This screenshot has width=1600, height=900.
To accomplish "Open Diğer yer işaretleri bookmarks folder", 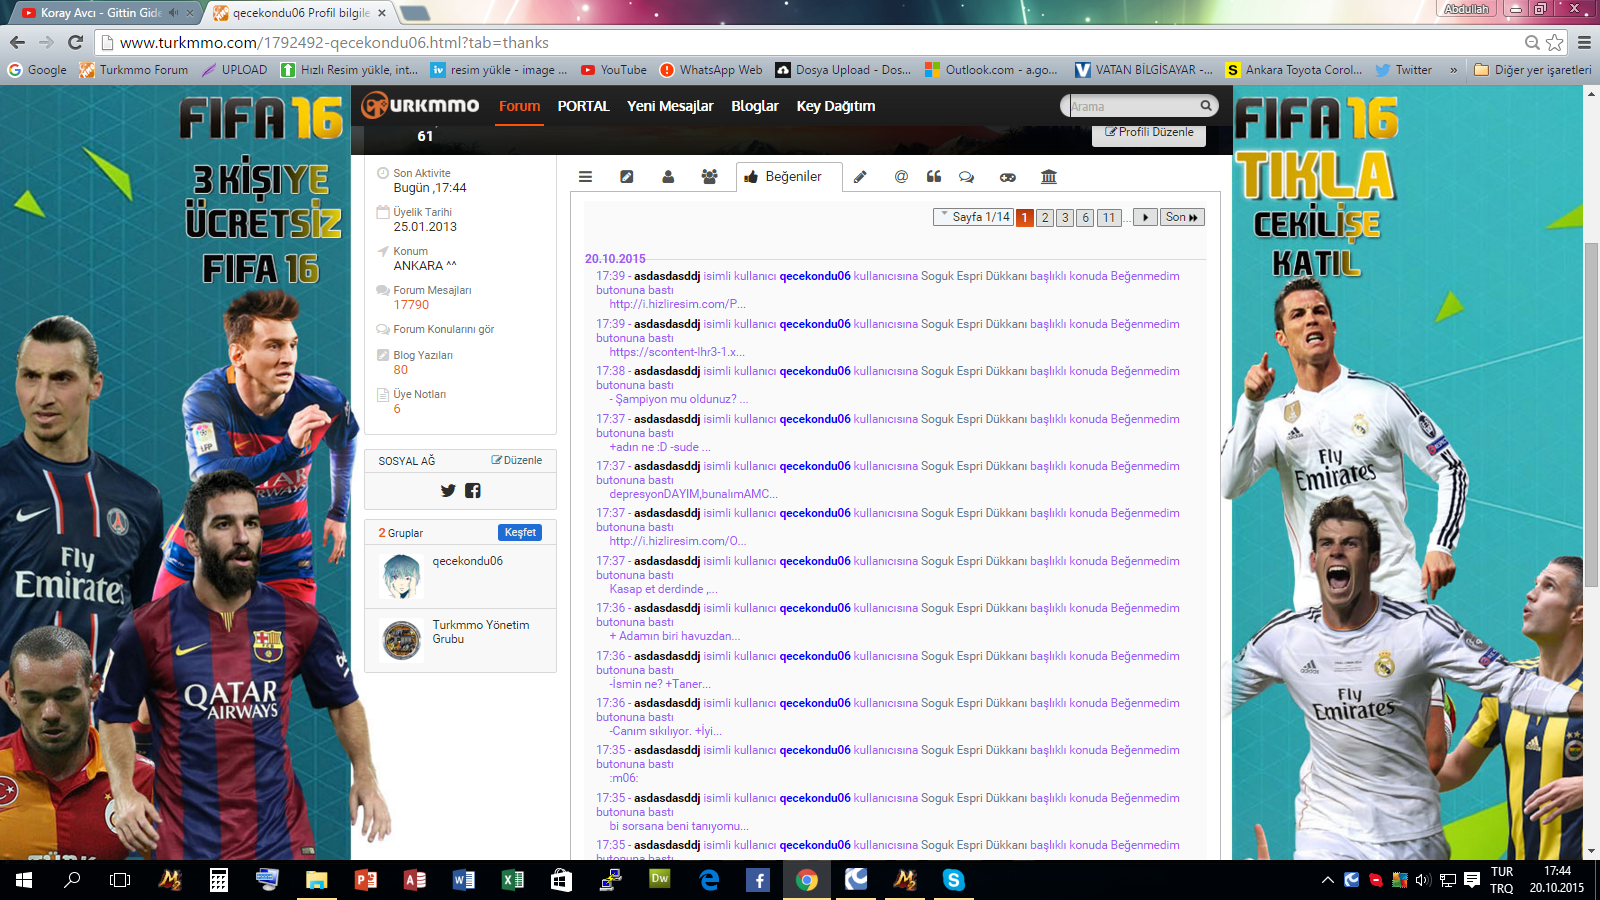I will (1533, 70).
